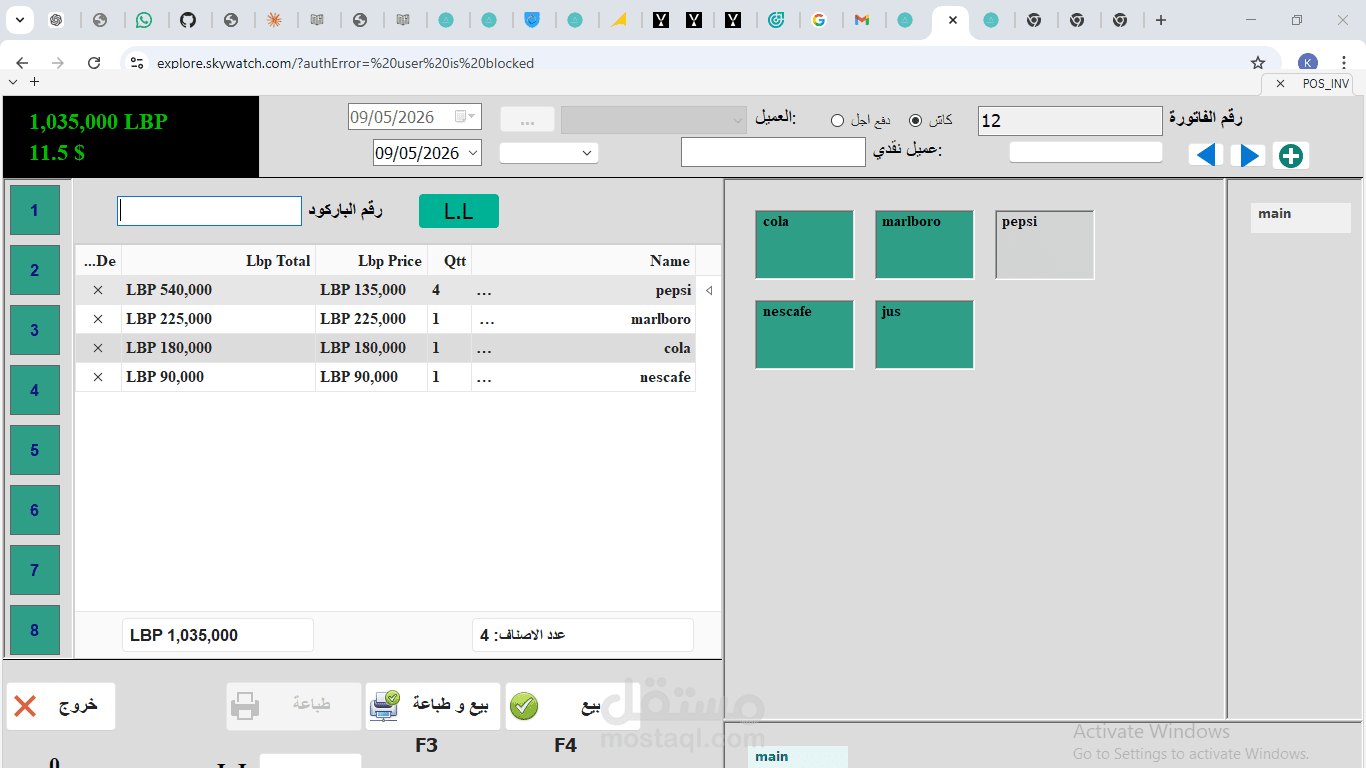Select the main category in the right panel
Screen dimensions: 1366x768
tap(1300, 217)
